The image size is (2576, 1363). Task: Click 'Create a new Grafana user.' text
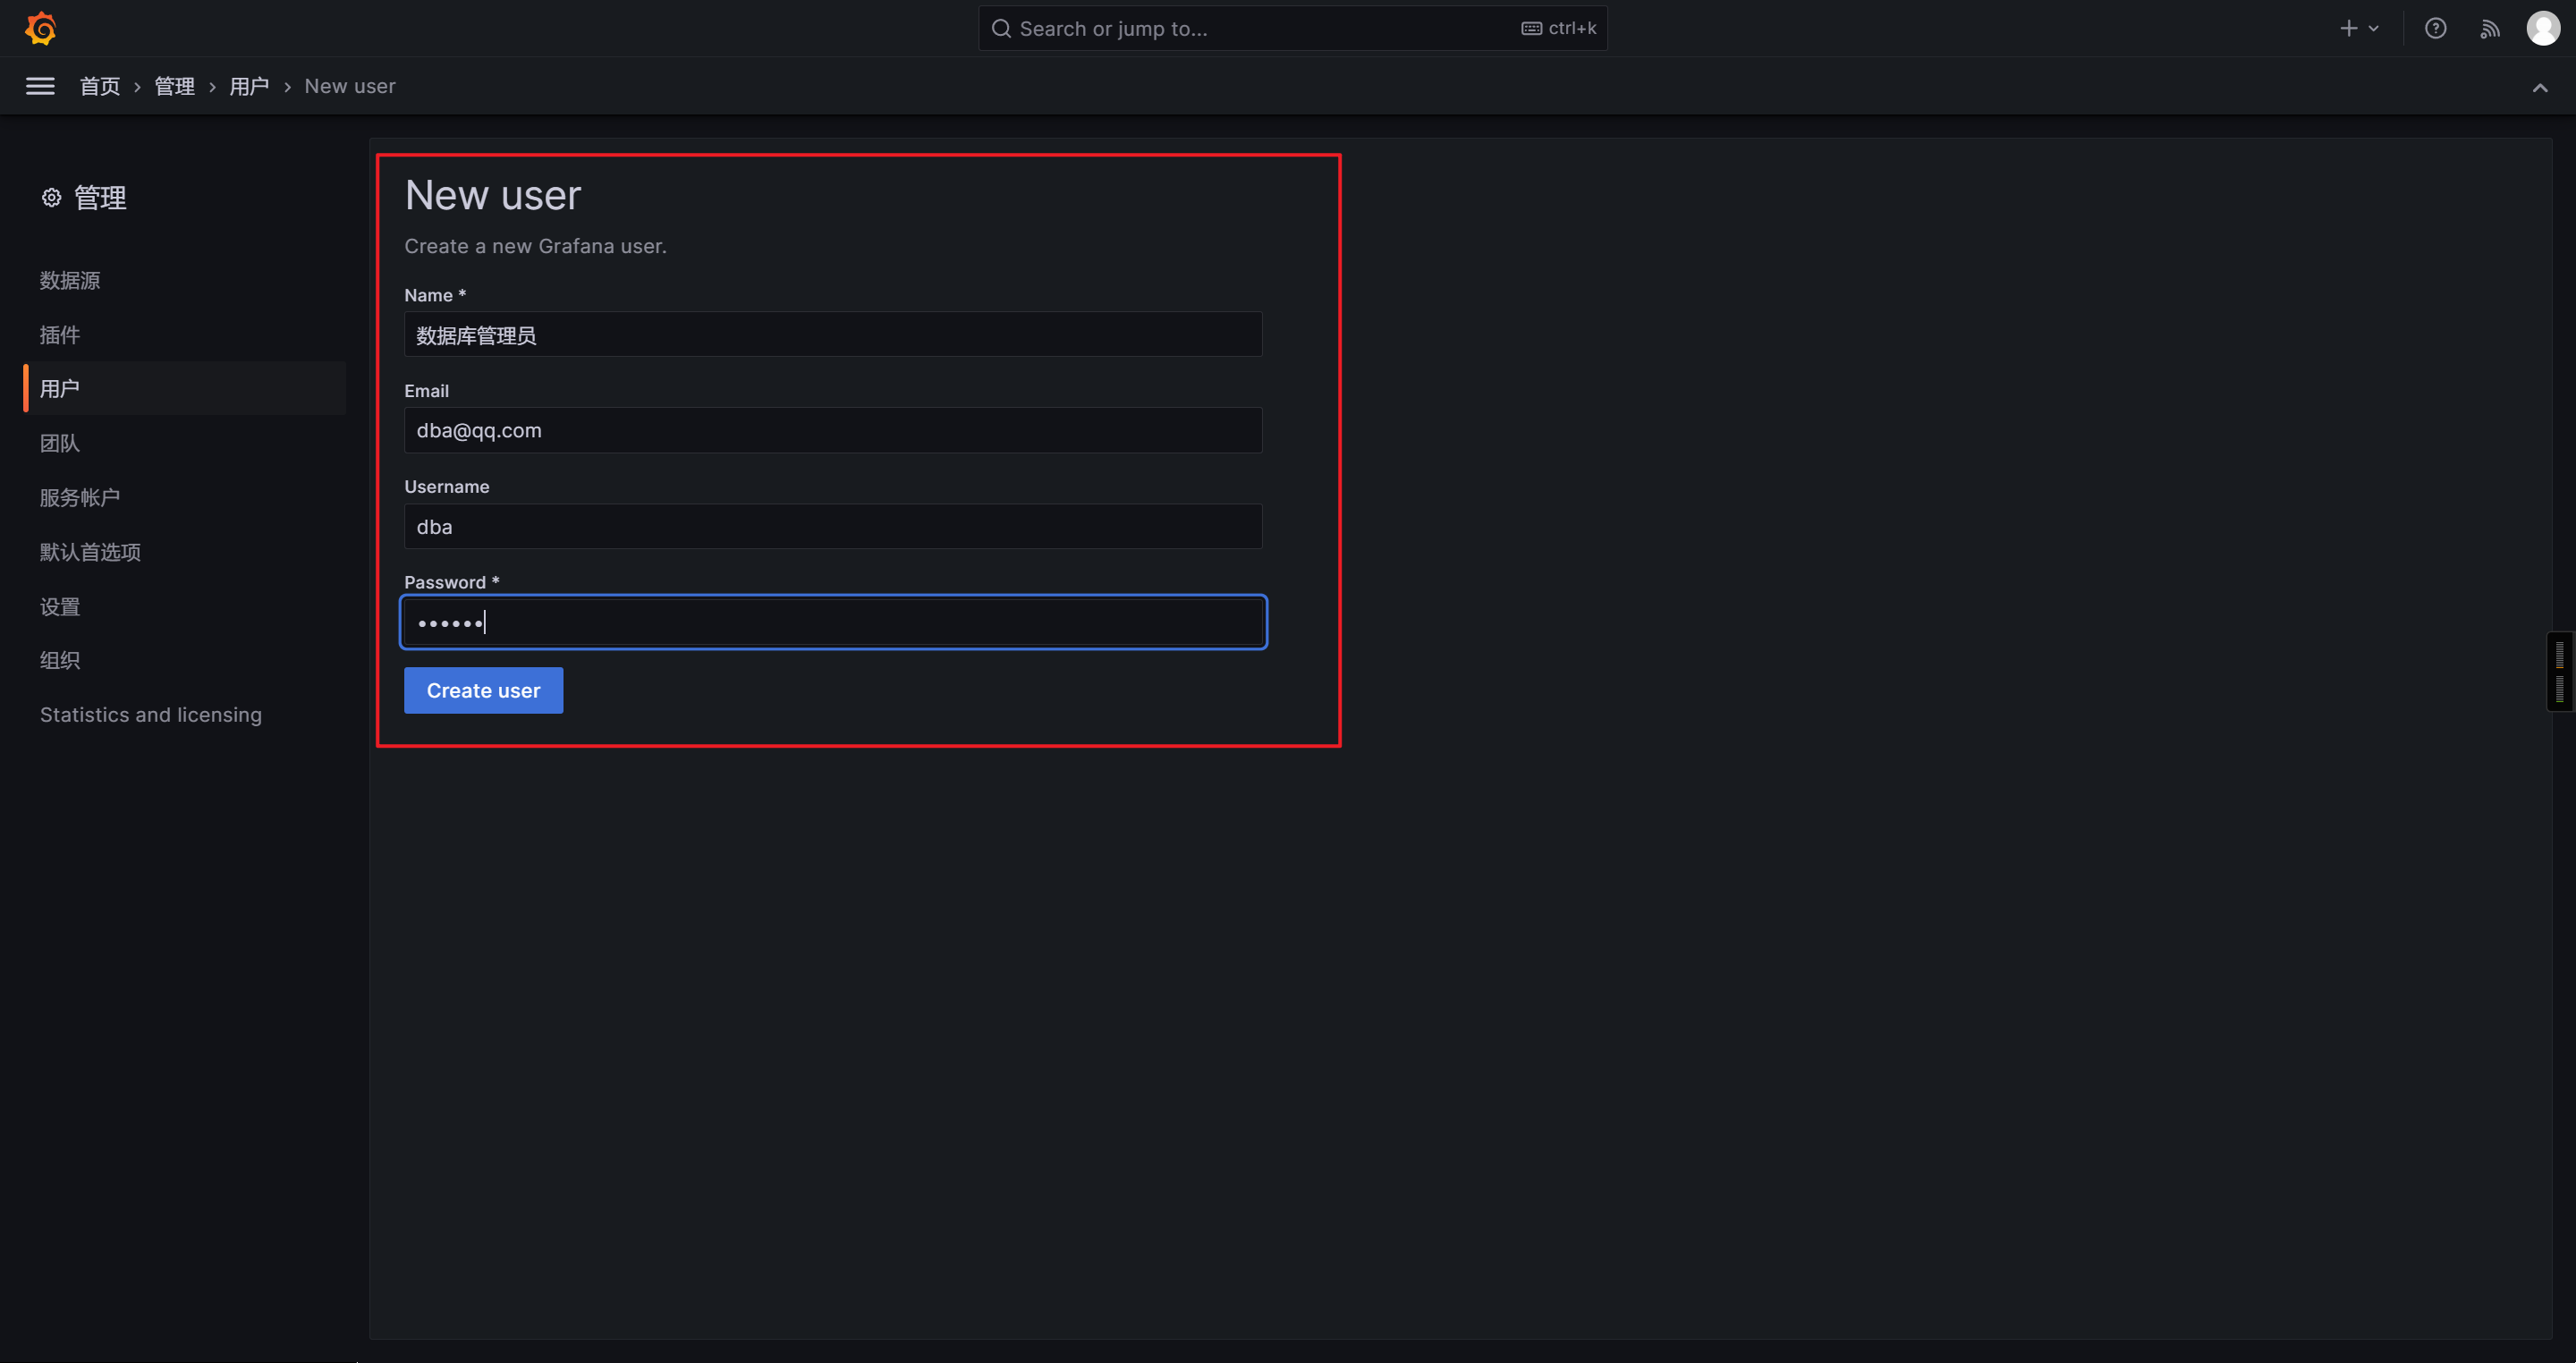pyautogui.click(x=535, y=246)
